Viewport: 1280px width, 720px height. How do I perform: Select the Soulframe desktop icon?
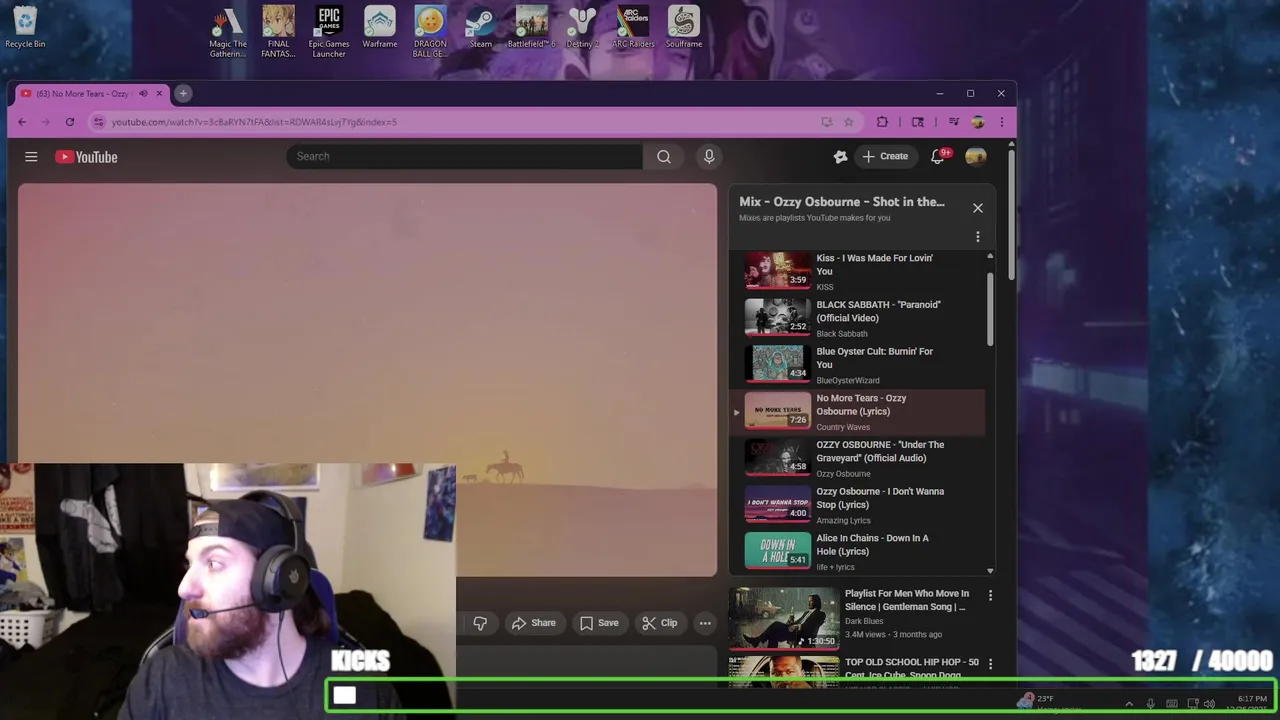pyautogui.click(x=684, y=28)
